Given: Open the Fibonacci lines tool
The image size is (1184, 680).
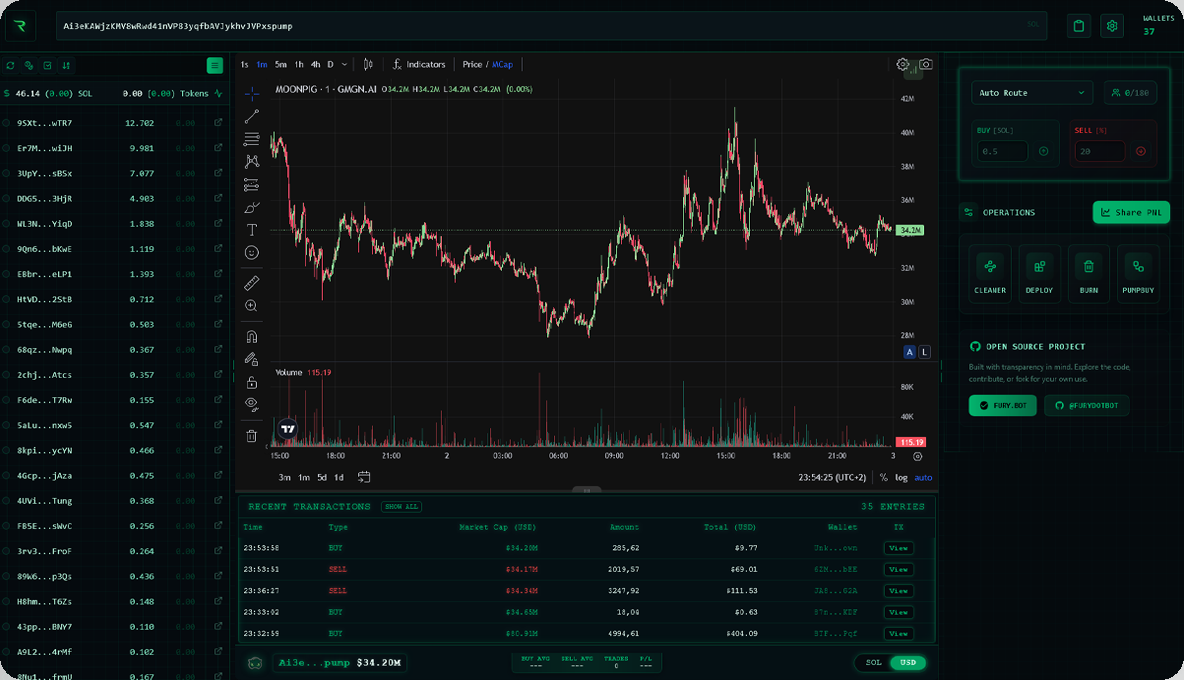Looking at the screenshot, I should 251,139.
